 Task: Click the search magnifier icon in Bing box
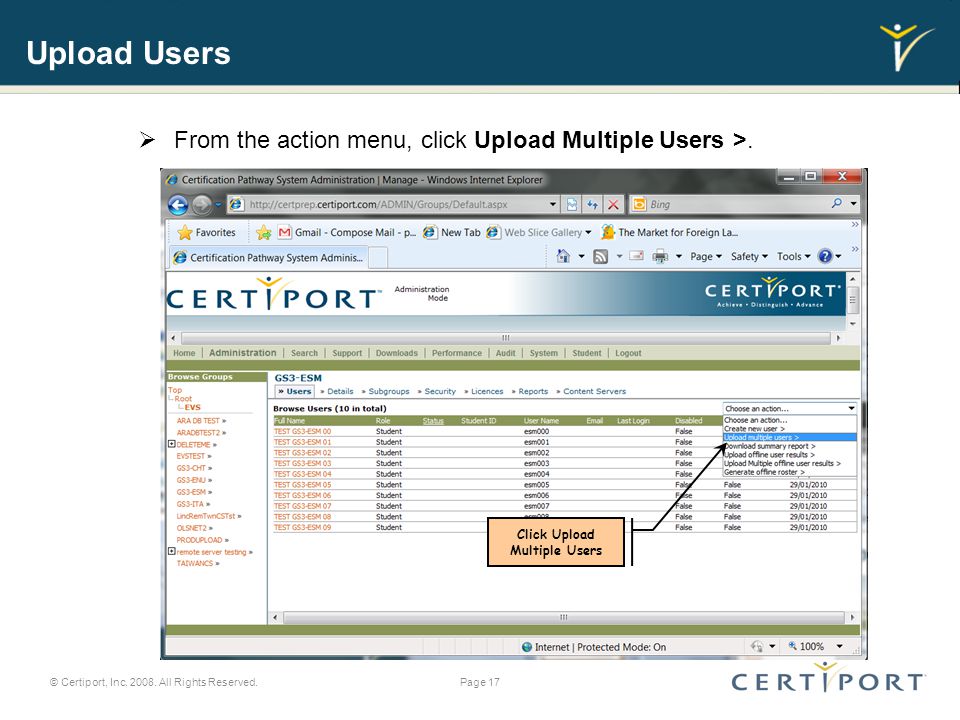pos(836,203)
